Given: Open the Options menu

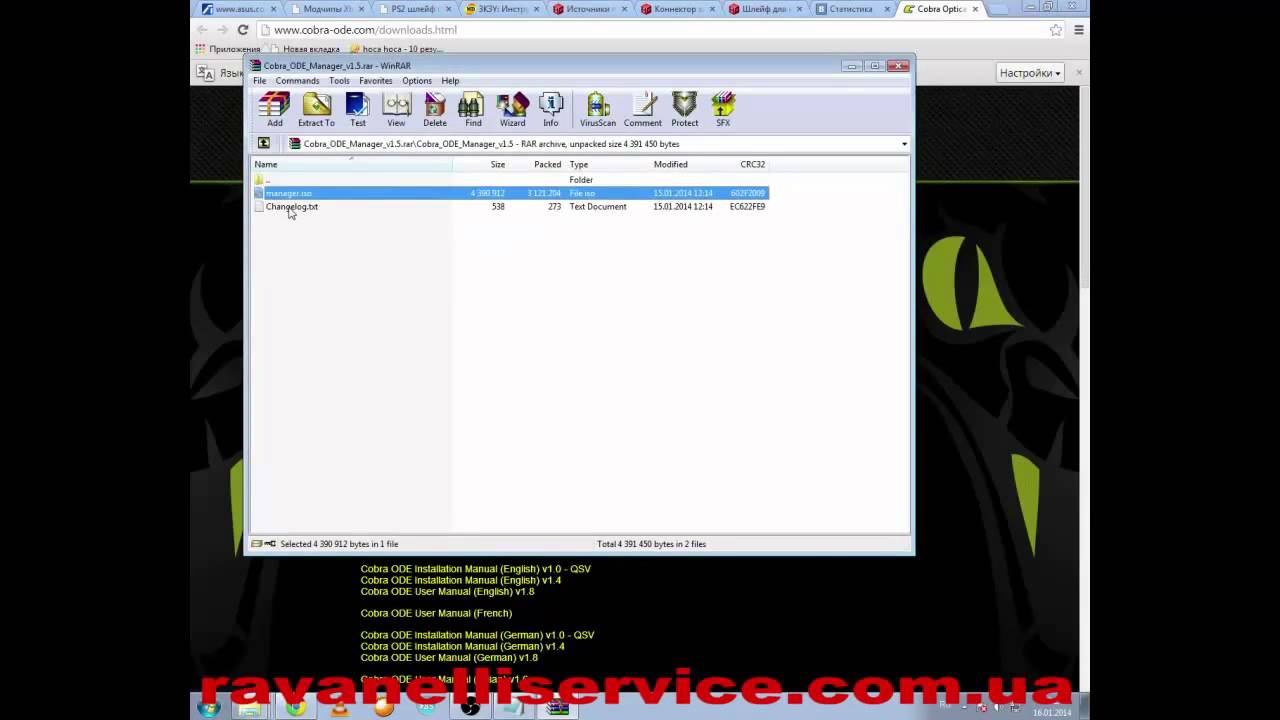Looking at the screenshot, I should (417, 81).
